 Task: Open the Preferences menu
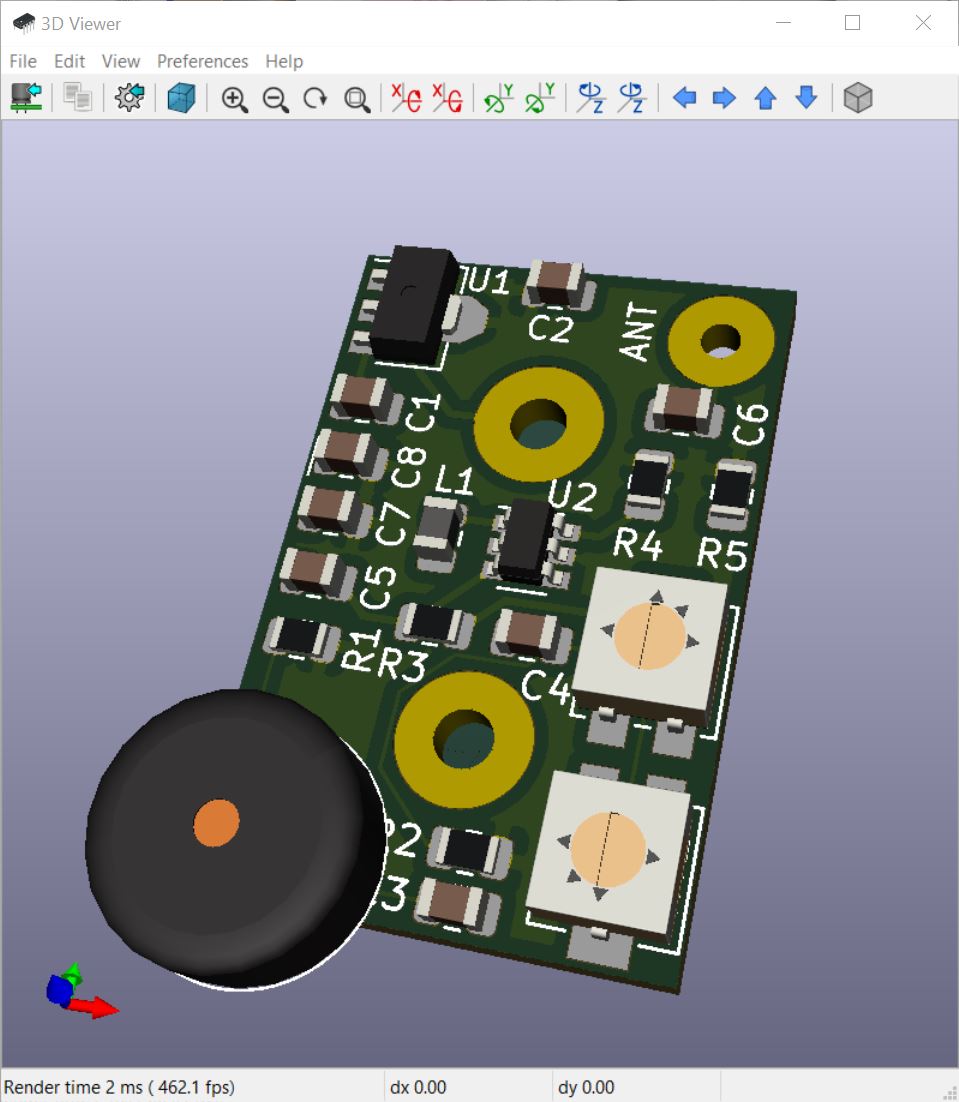coord(202,61)
